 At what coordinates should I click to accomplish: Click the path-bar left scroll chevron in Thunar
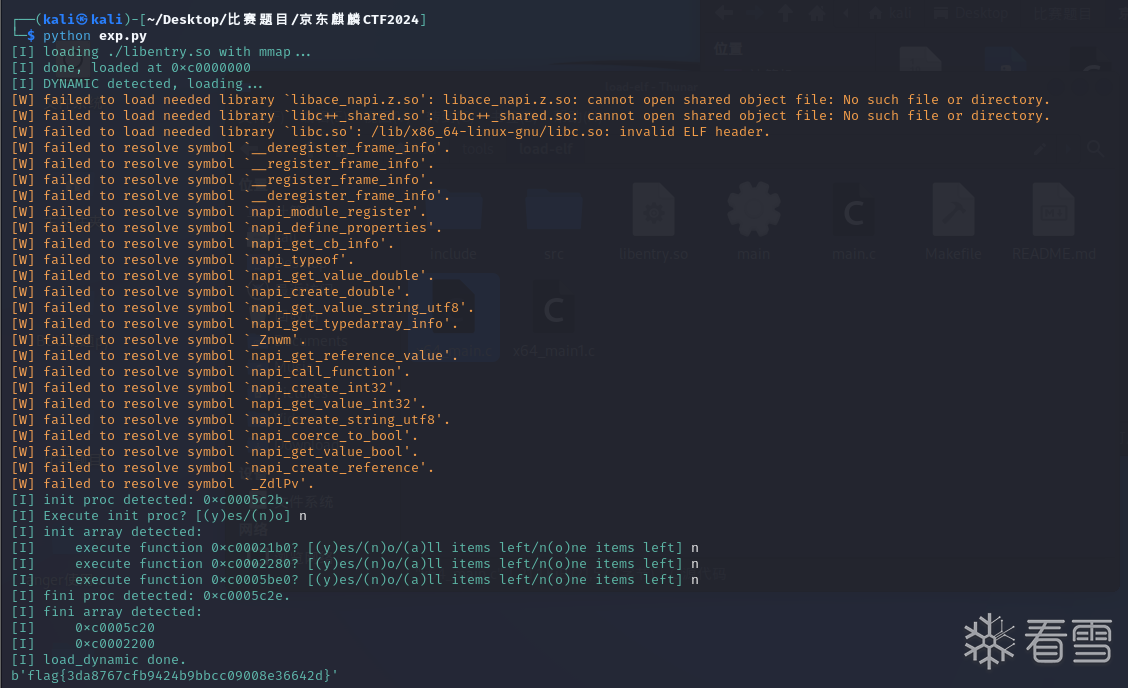(x=847, y=13)
